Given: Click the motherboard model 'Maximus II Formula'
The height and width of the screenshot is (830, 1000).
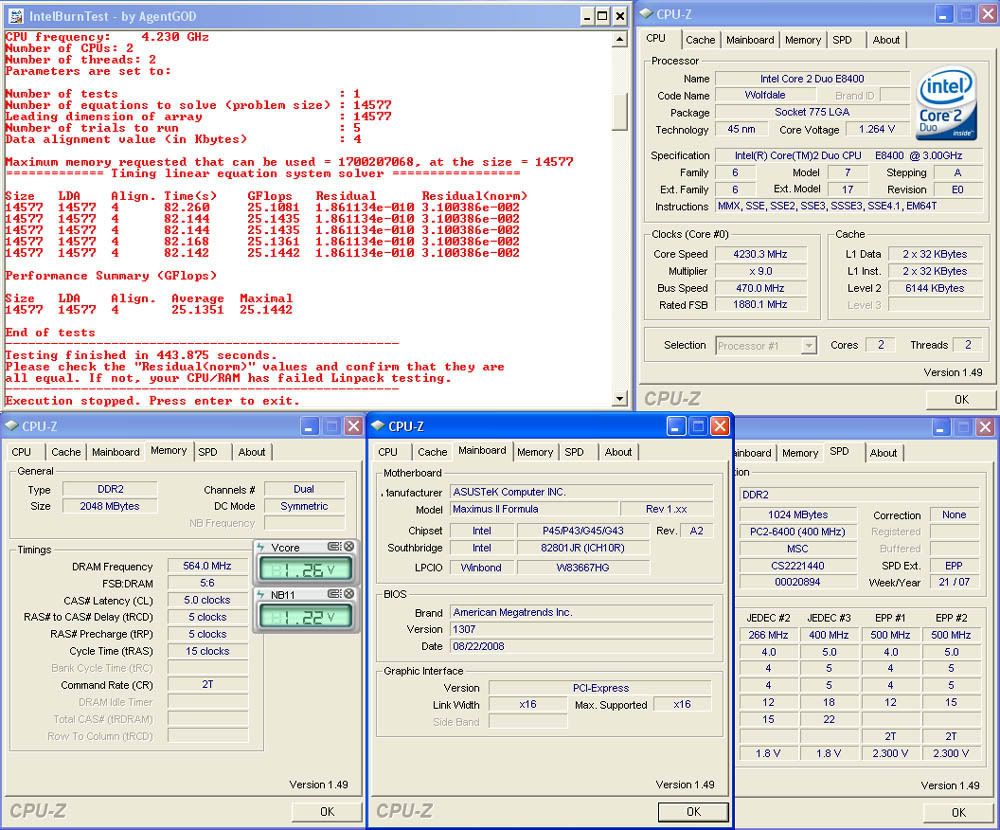Looking at the screenshot, I should coord(534,509).
